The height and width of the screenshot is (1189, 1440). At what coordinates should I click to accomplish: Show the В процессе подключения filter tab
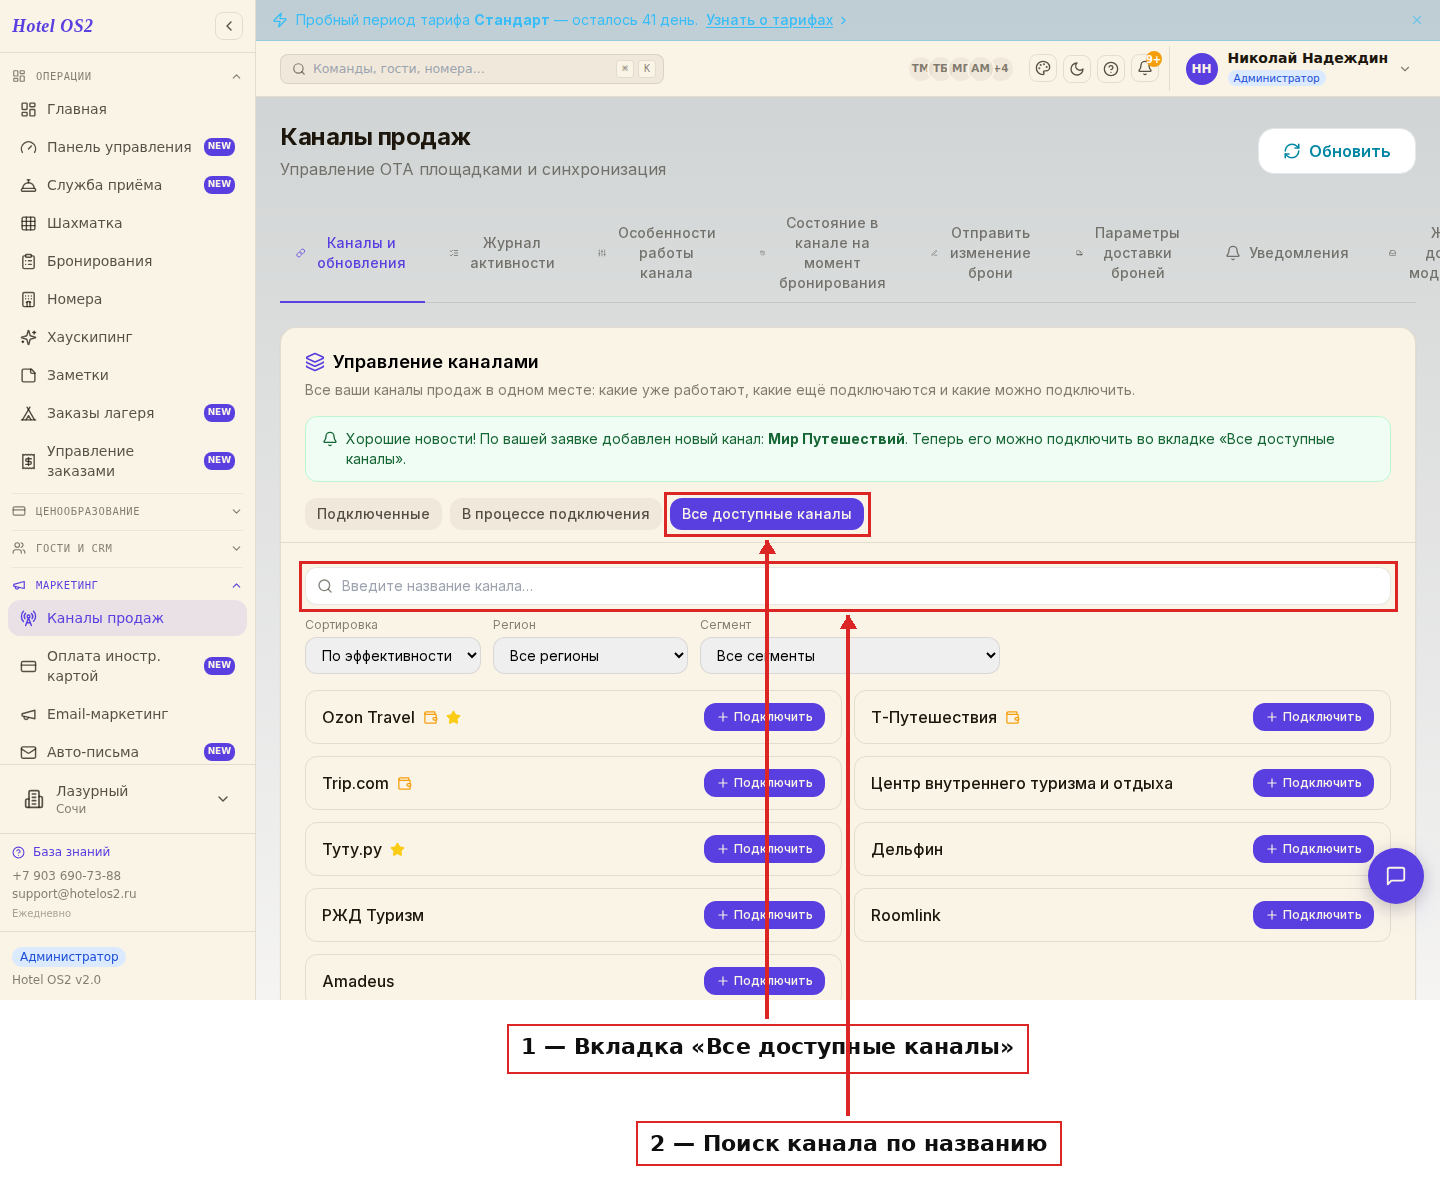click(555, 514)
